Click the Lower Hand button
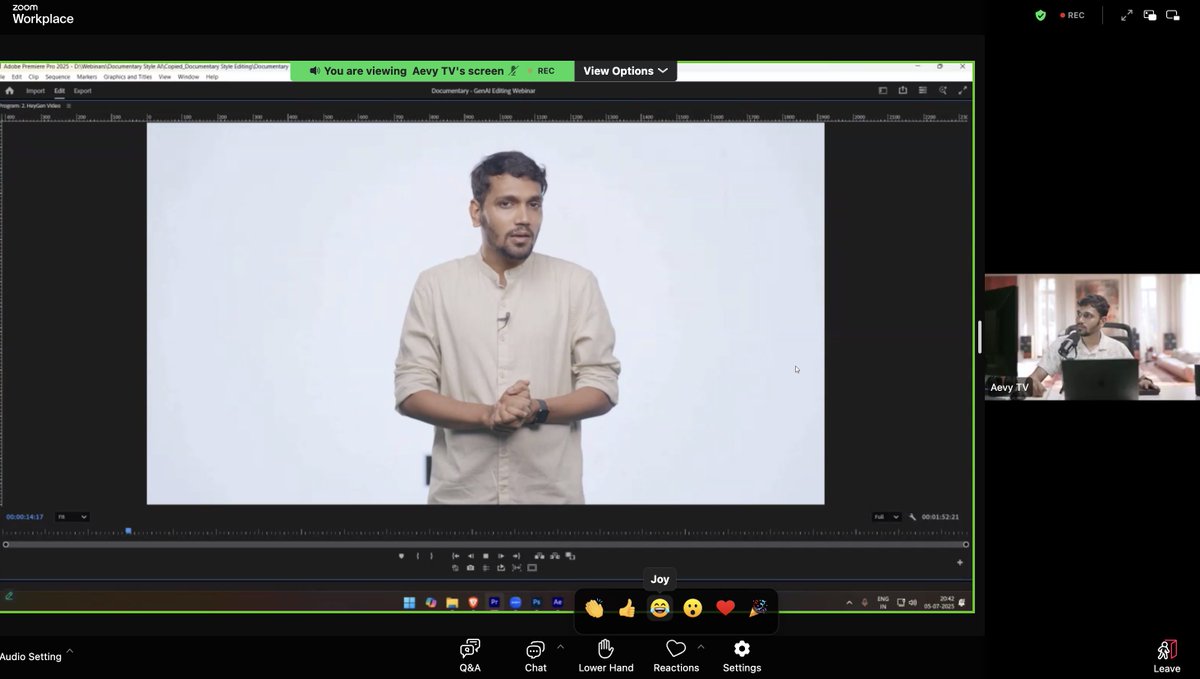This screenshot has width=1200, height=679. [x=606, y=656]
